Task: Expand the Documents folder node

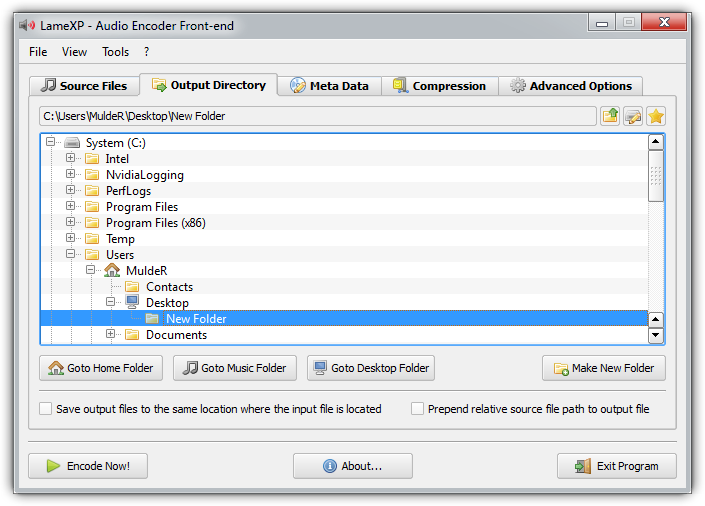Action: point(111,334)
